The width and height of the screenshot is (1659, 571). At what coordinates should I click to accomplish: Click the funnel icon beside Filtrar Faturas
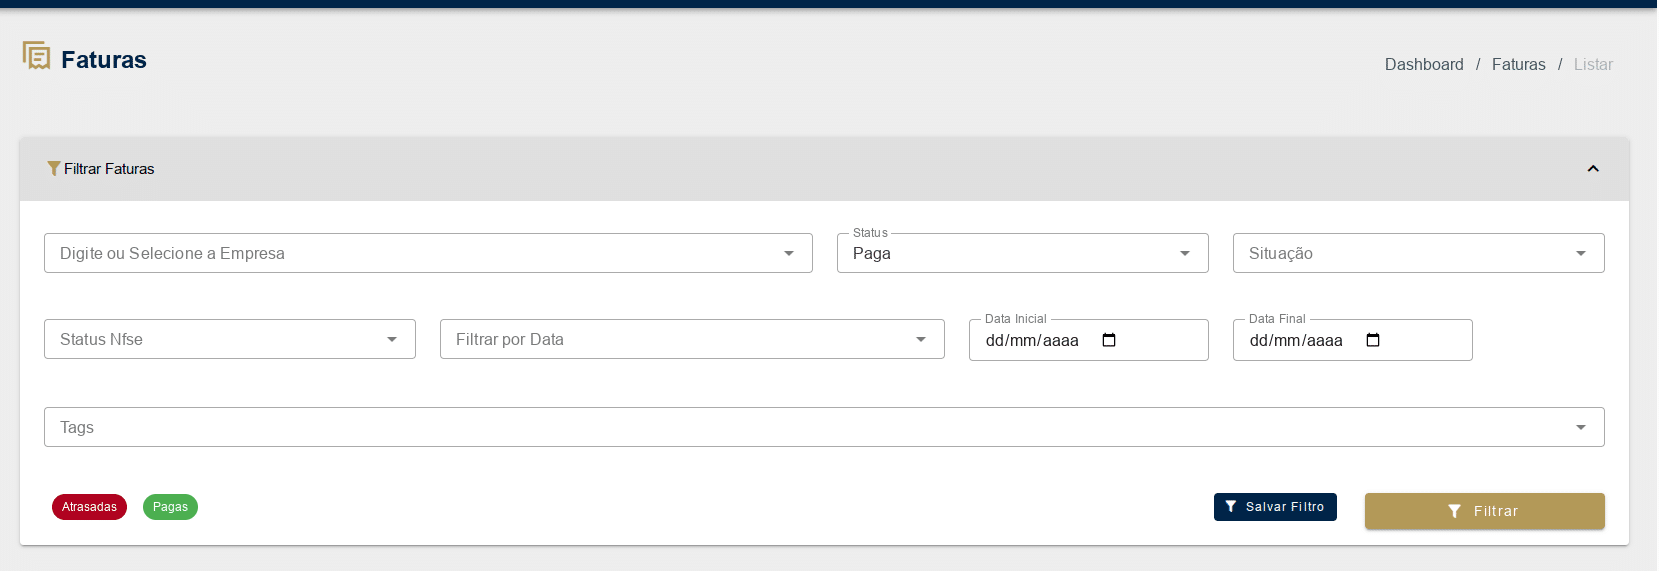click(54, 169)
